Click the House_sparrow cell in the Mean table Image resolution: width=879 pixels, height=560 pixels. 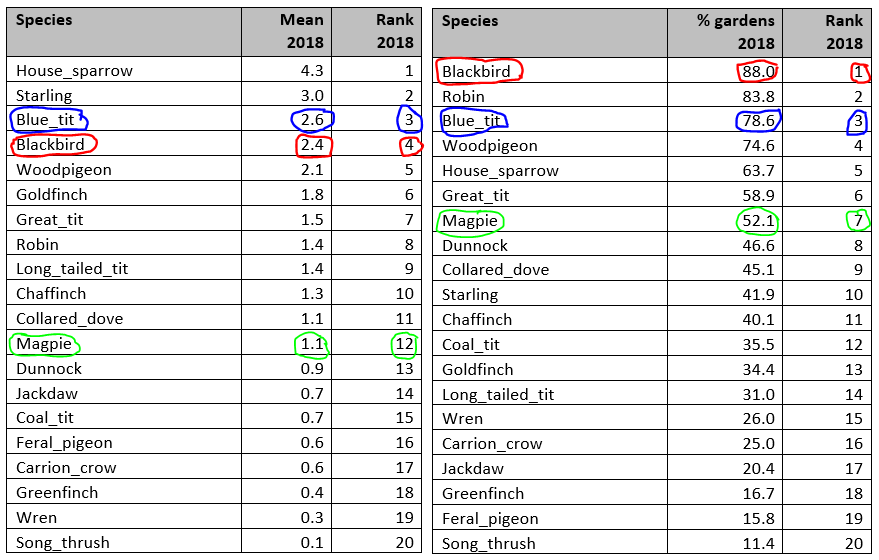click(x=74, y=71)
